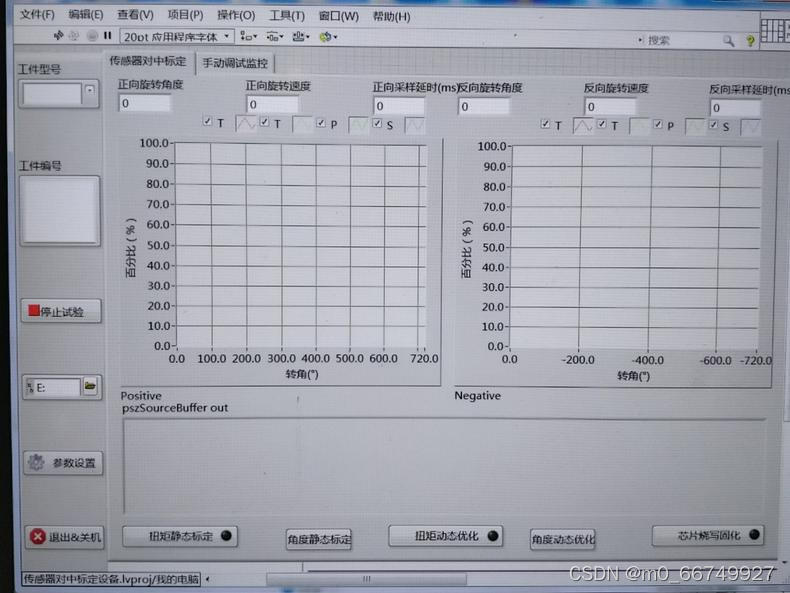Click the Pause toolbar button
Image resolution: width=790 pixels, height=593 pixels.
coord(107,35)
